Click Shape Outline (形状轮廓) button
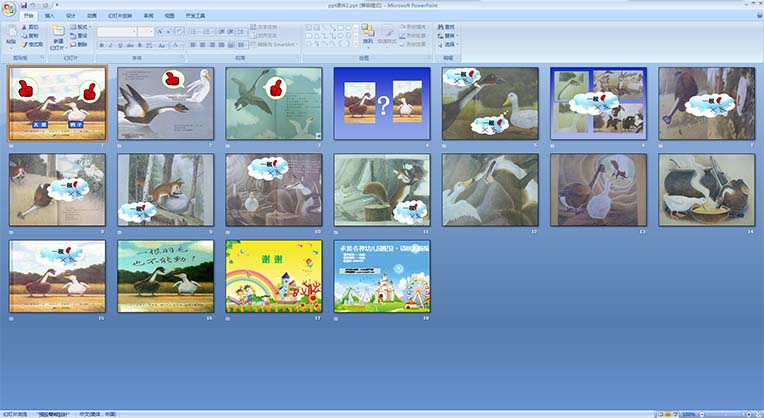 [x=413, y=36]
